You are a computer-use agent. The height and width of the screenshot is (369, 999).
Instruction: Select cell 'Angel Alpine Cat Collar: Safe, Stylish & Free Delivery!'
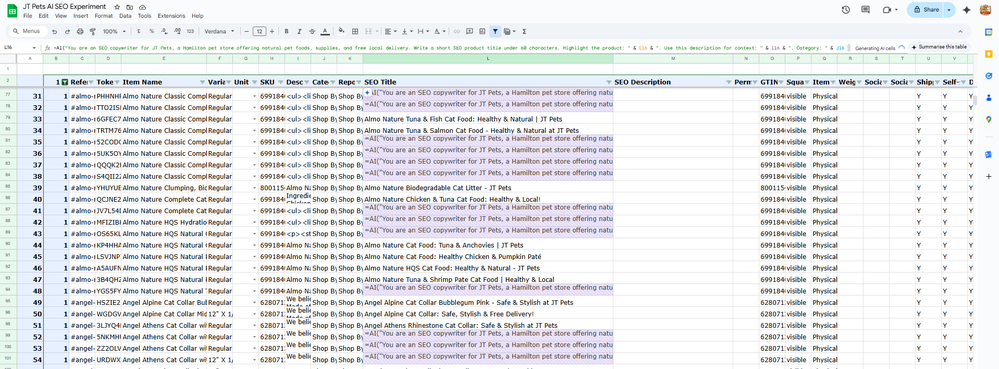488,314
